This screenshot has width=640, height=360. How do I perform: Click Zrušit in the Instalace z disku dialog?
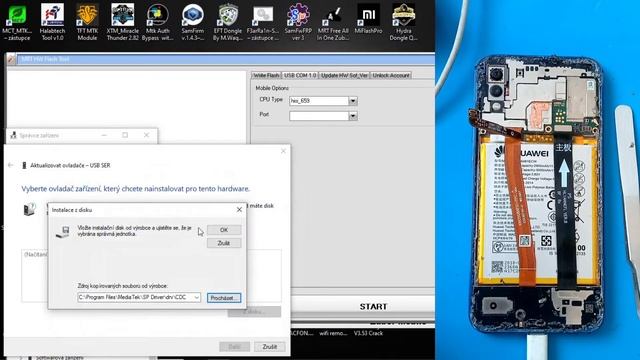point(224,243)
